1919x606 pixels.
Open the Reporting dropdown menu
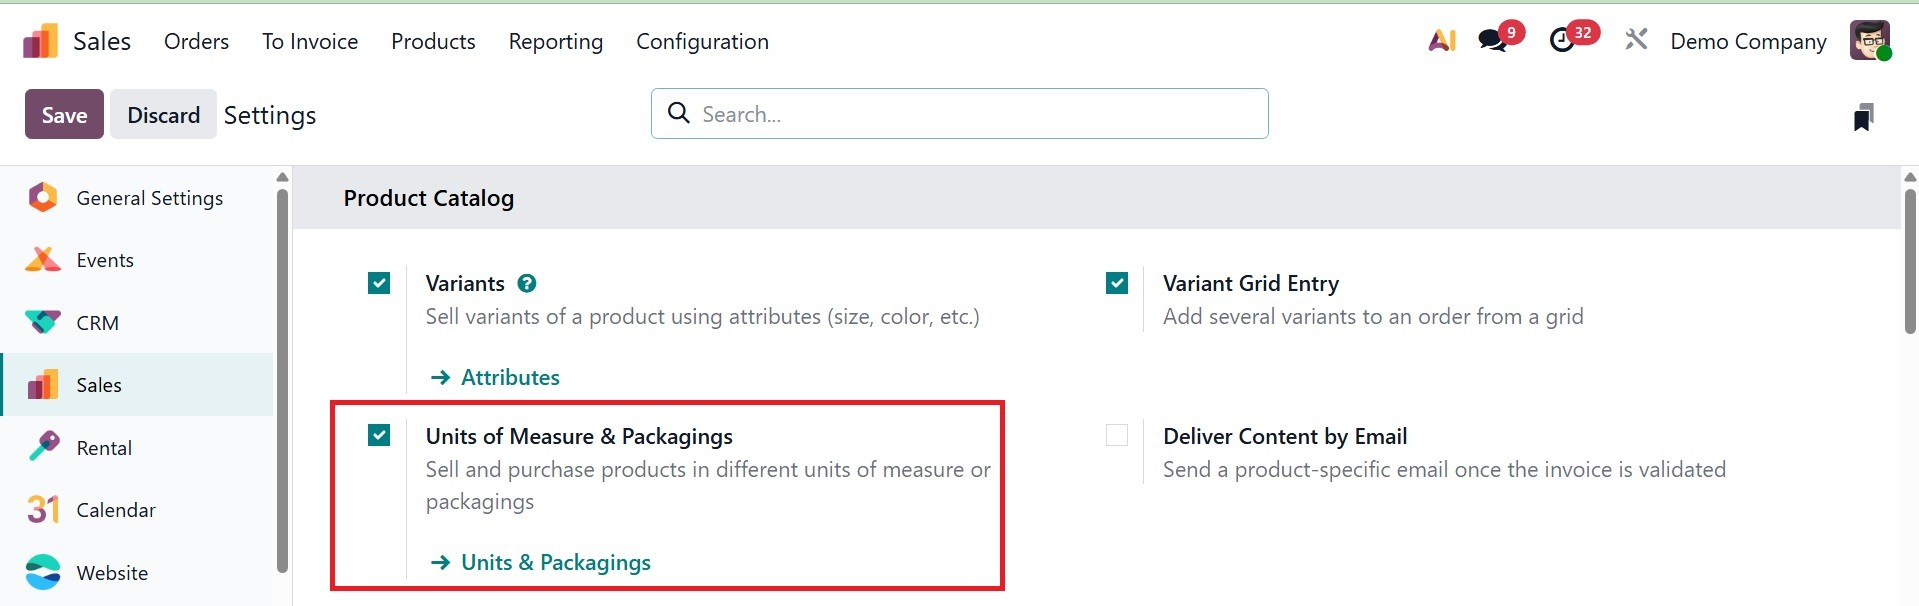pyautogui.click(x=555, y=42)
